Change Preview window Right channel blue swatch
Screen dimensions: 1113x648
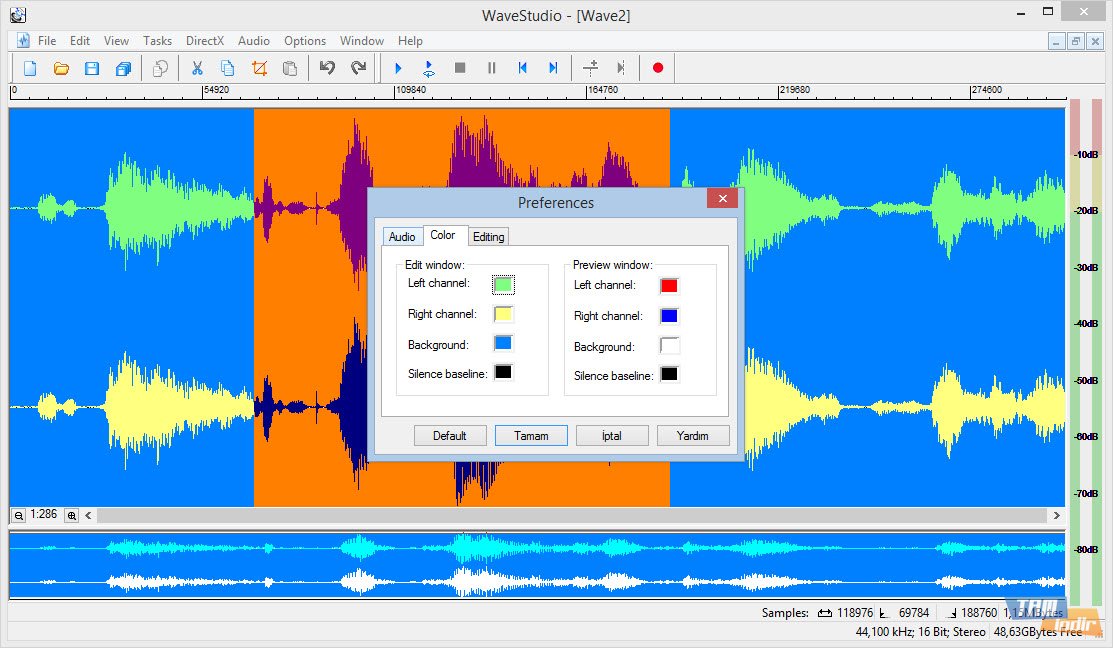pyautogui.click(x=669, y=316)
